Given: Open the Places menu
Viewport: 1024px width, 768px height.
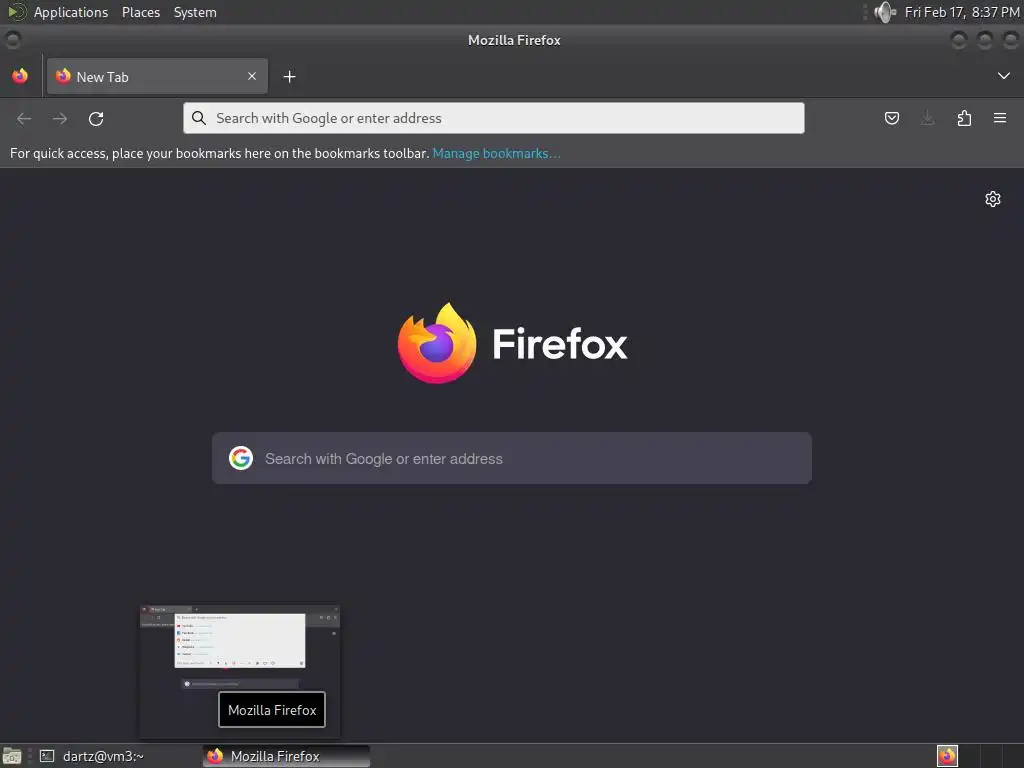Looking at the screenshot, I should pos(141,12).
